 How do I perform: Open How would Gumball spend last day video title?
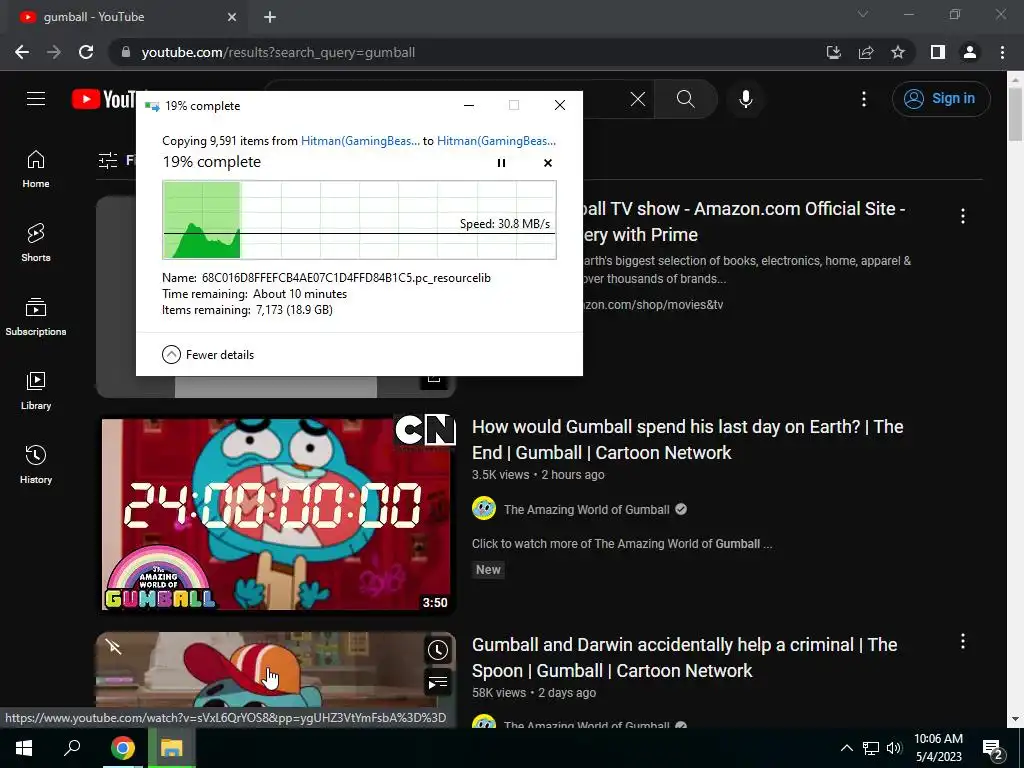(688, 440)
